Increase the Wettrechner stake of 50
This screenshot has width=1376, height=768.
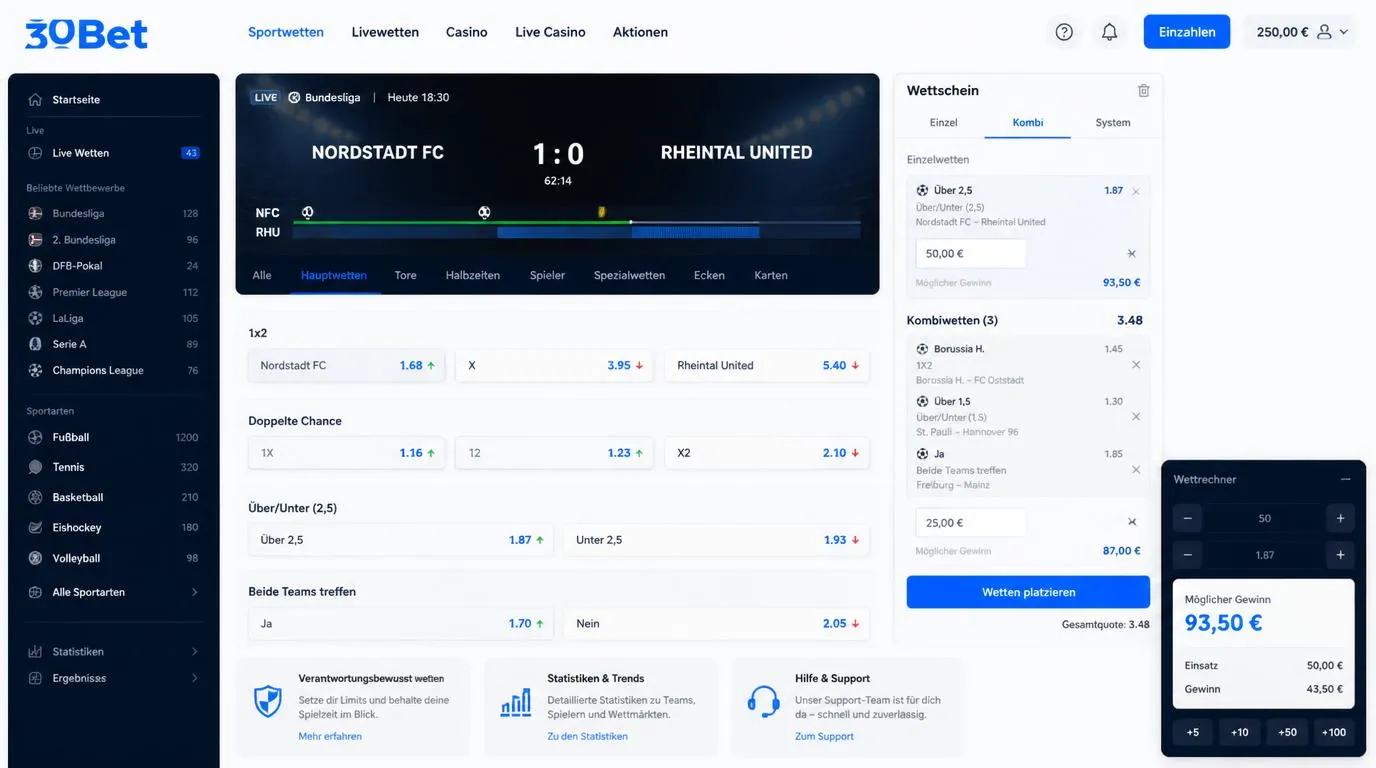point(1340,519)
